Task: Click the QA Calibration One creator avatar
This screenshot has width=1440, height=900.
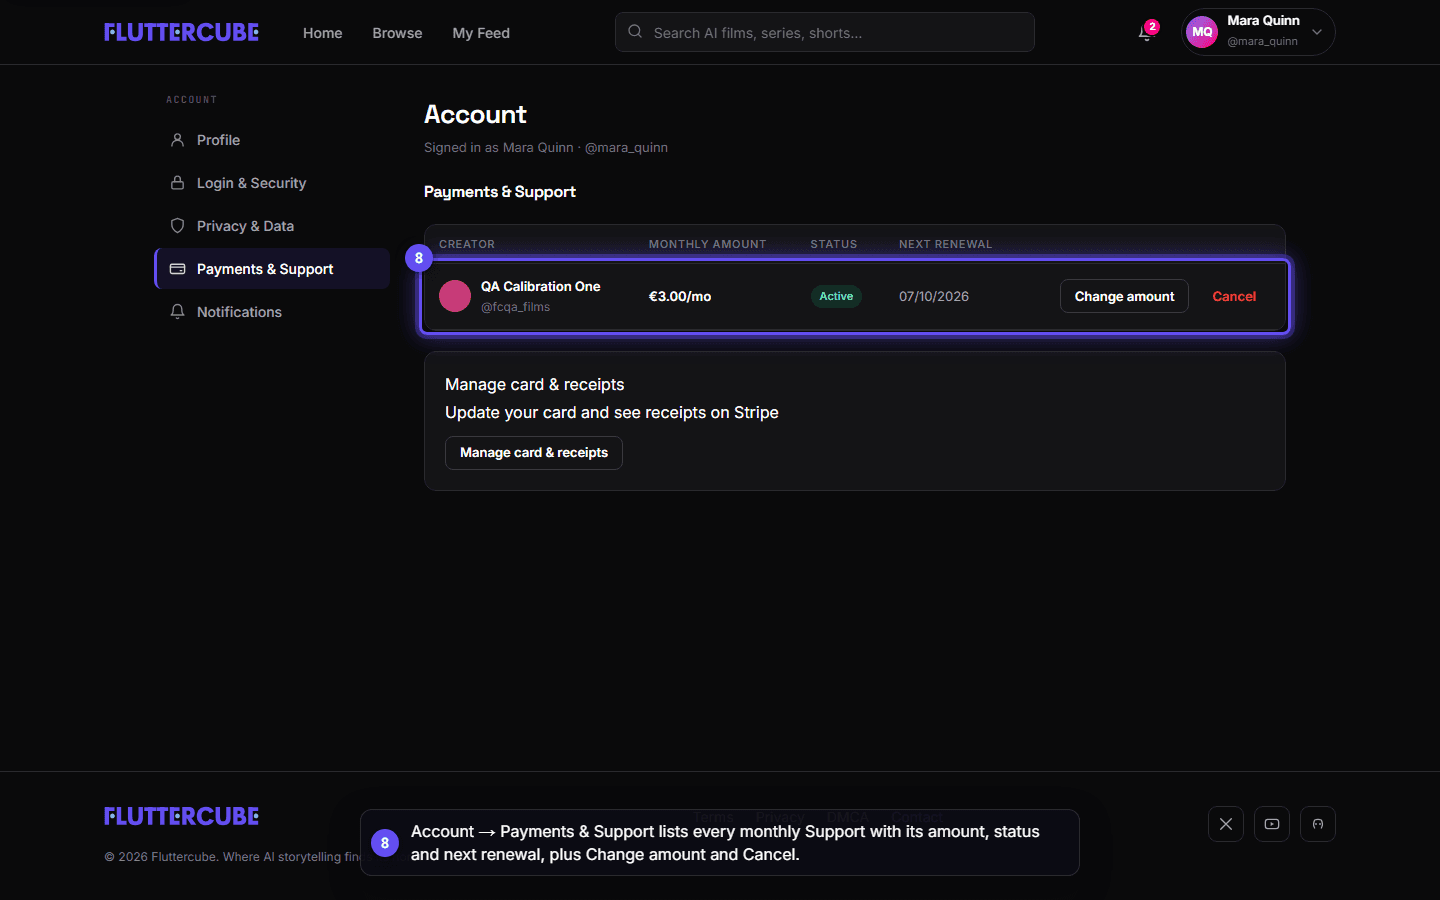Action: coord(455,296)
